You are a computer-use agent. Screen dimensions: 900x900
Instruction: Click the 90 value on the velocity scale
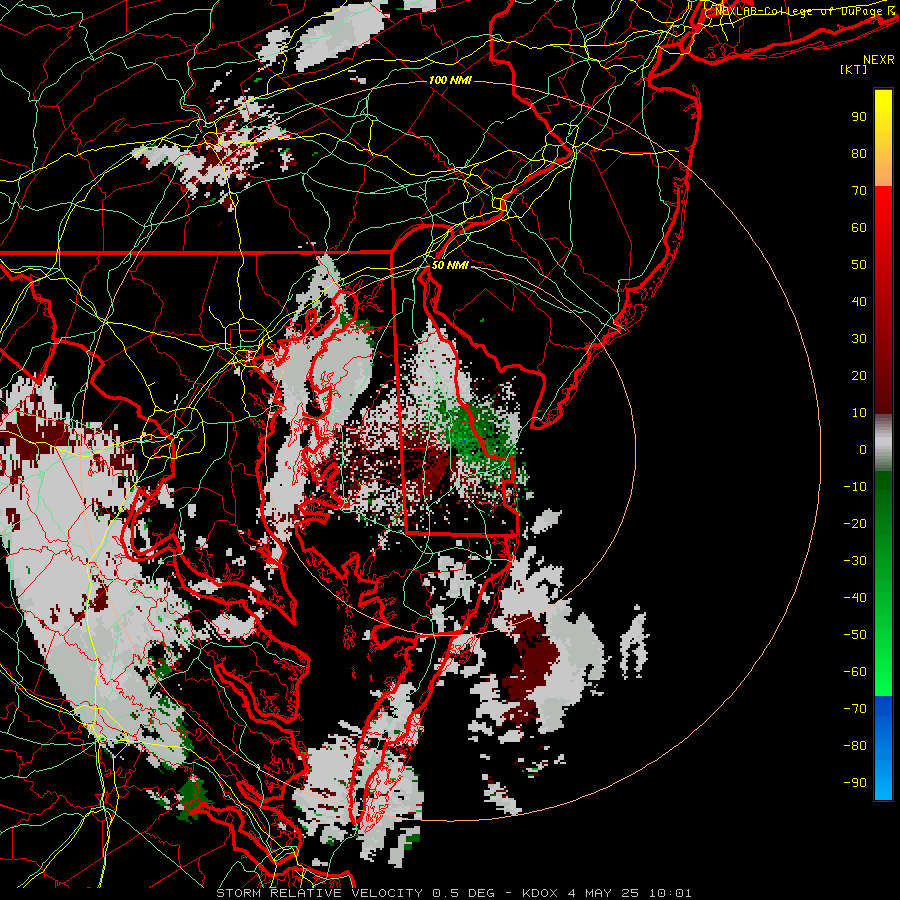[859, 117]
